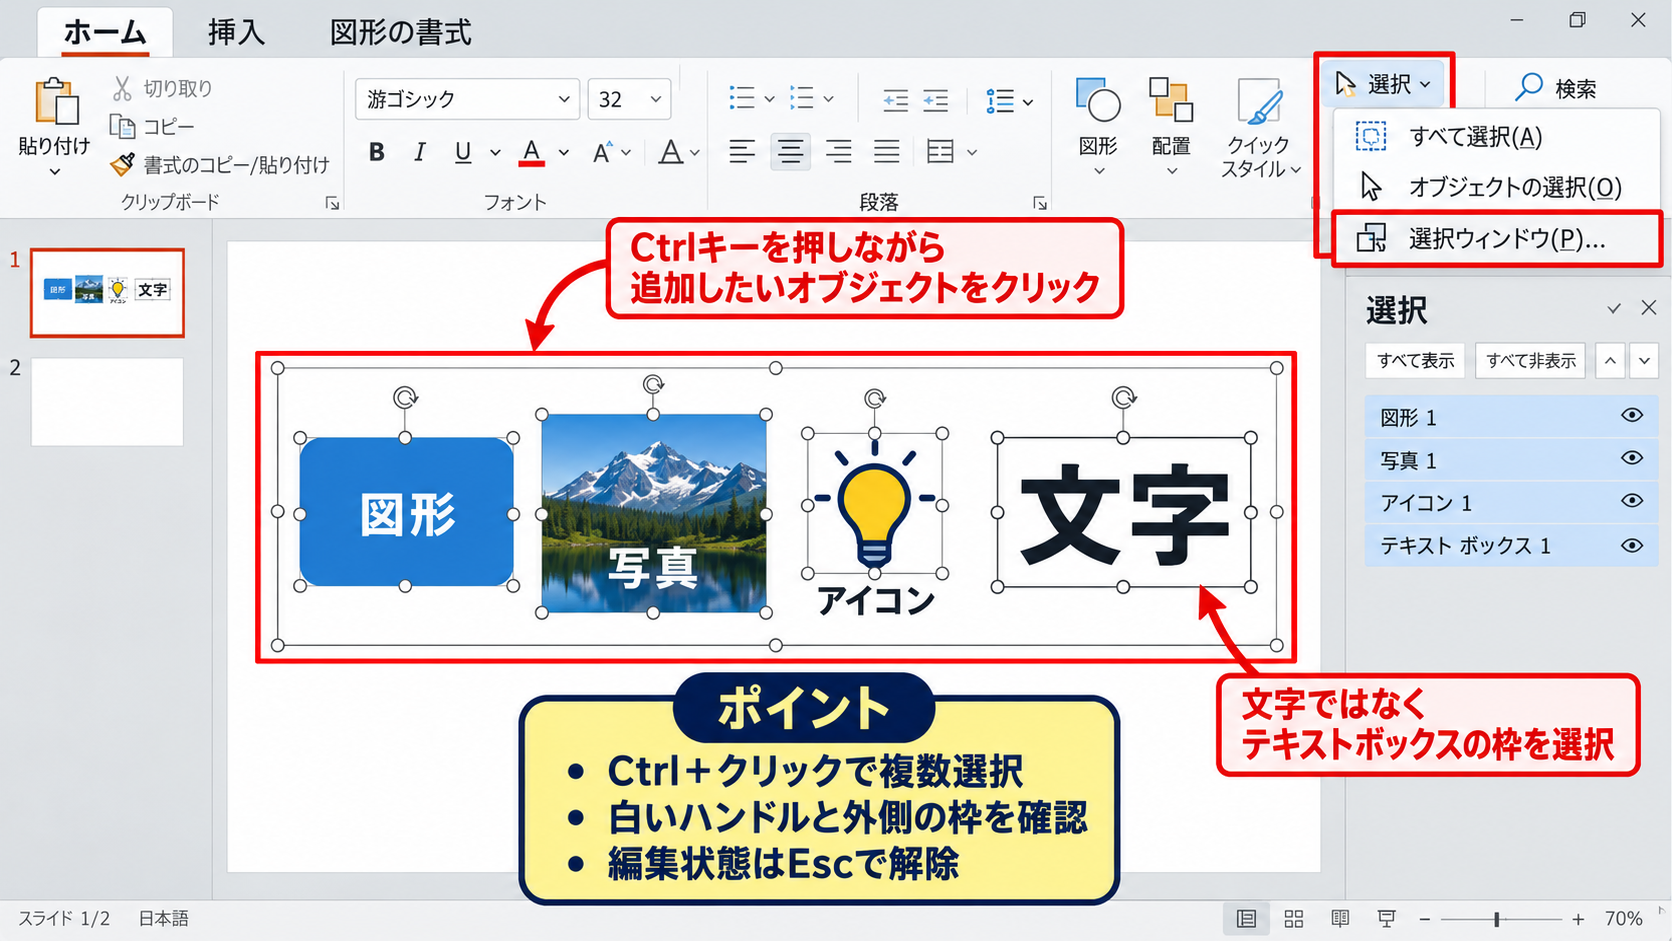Click the zoom in plus button
This screenshot has width=1672, height=941.
(x=1578, y=919)
